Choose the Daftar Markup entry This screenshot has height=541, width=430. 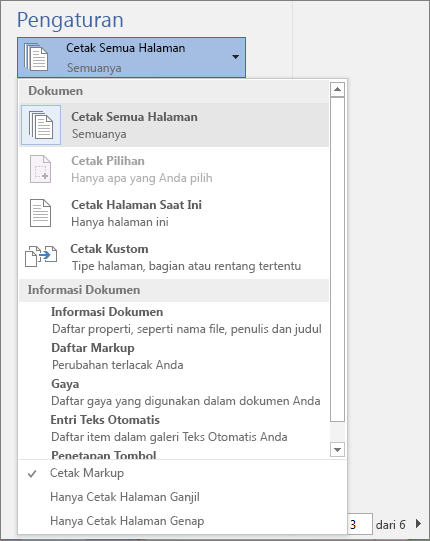click(174, 356)
